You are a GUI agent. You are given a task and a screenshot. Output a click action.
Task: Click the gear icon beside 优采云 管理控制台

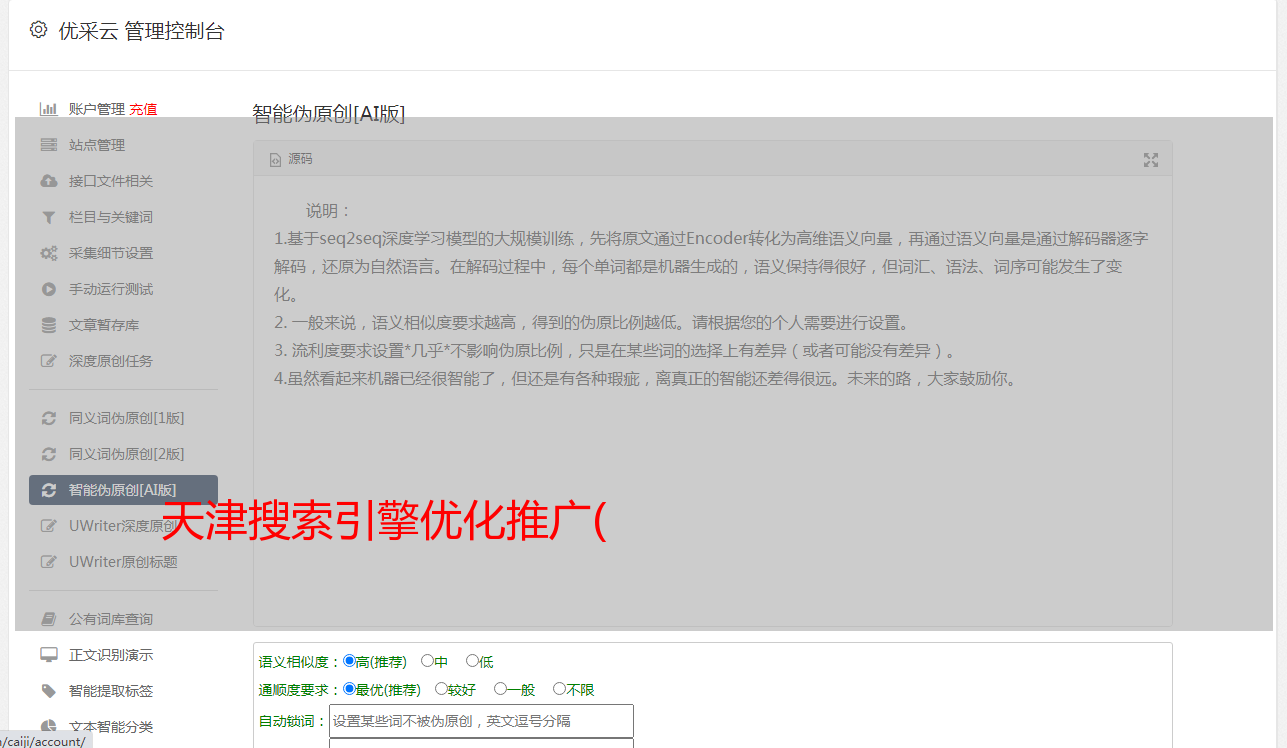38,30
